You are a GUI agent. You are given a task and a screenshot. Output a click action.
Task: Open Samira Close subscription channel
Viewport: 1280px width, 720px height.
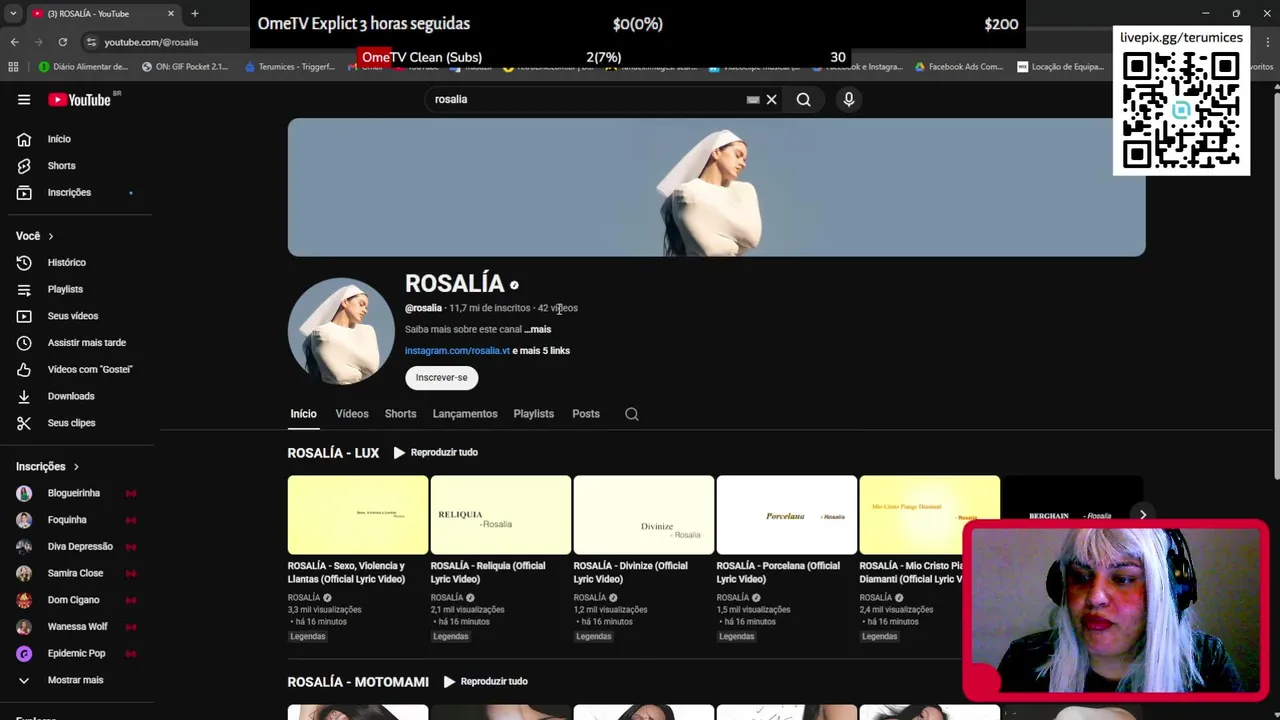pos(76,573)
